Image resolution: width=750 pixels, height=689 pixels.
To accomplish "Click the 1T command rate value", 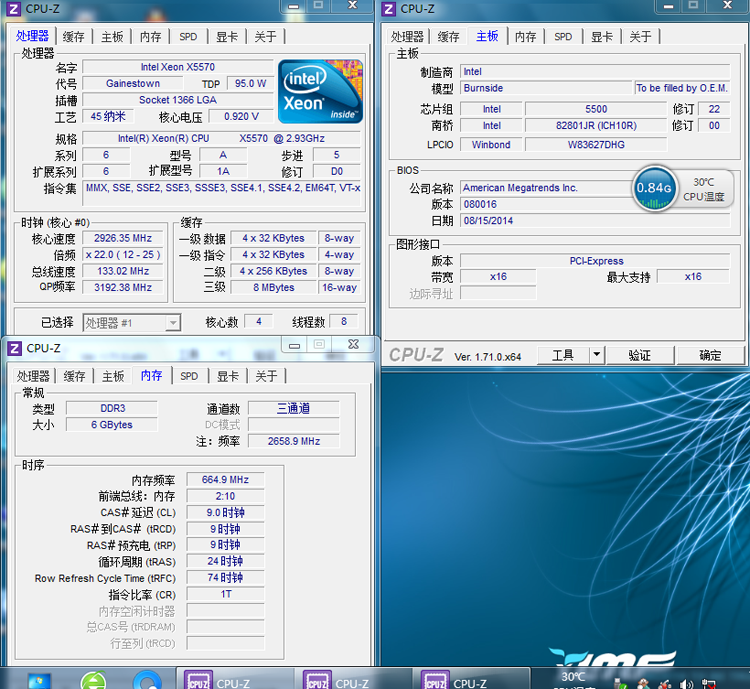I will point(225,594).
